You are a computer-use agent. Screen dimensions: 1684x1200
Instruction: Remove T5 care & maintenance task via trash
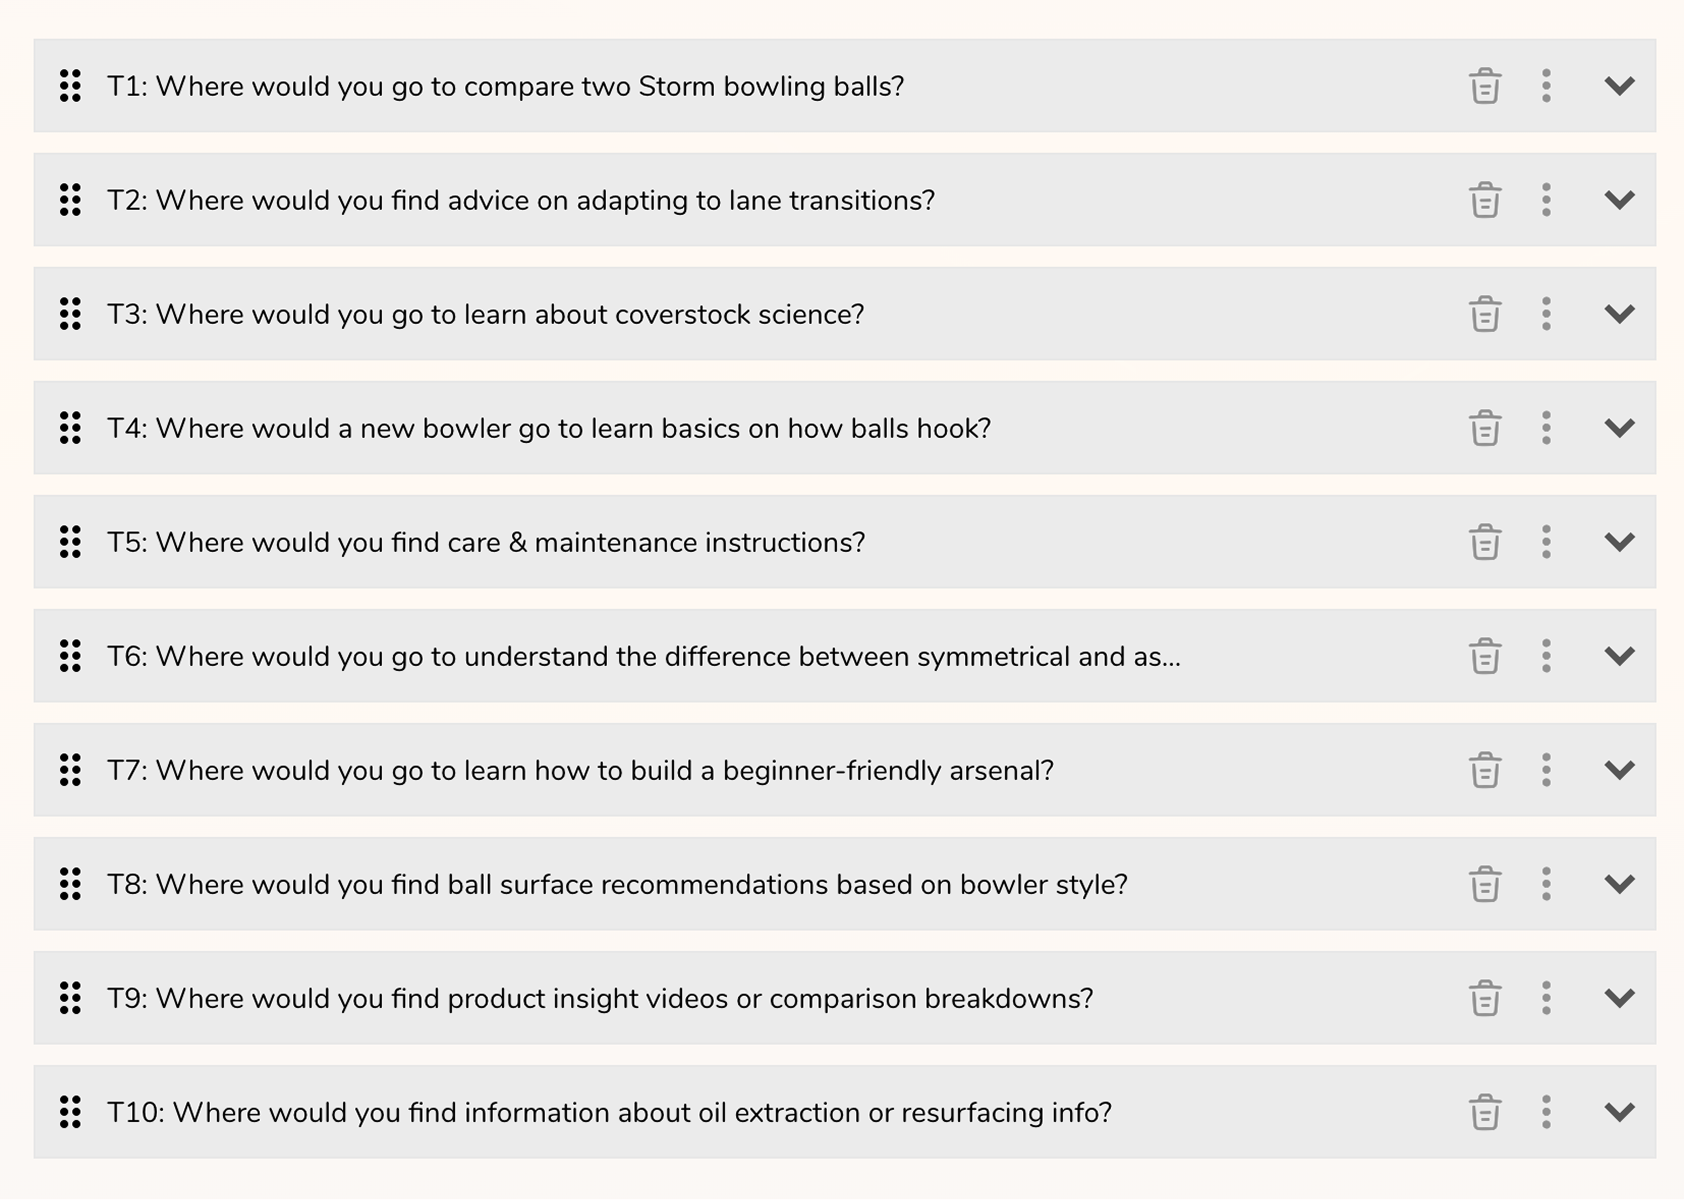pos(1485,542)
